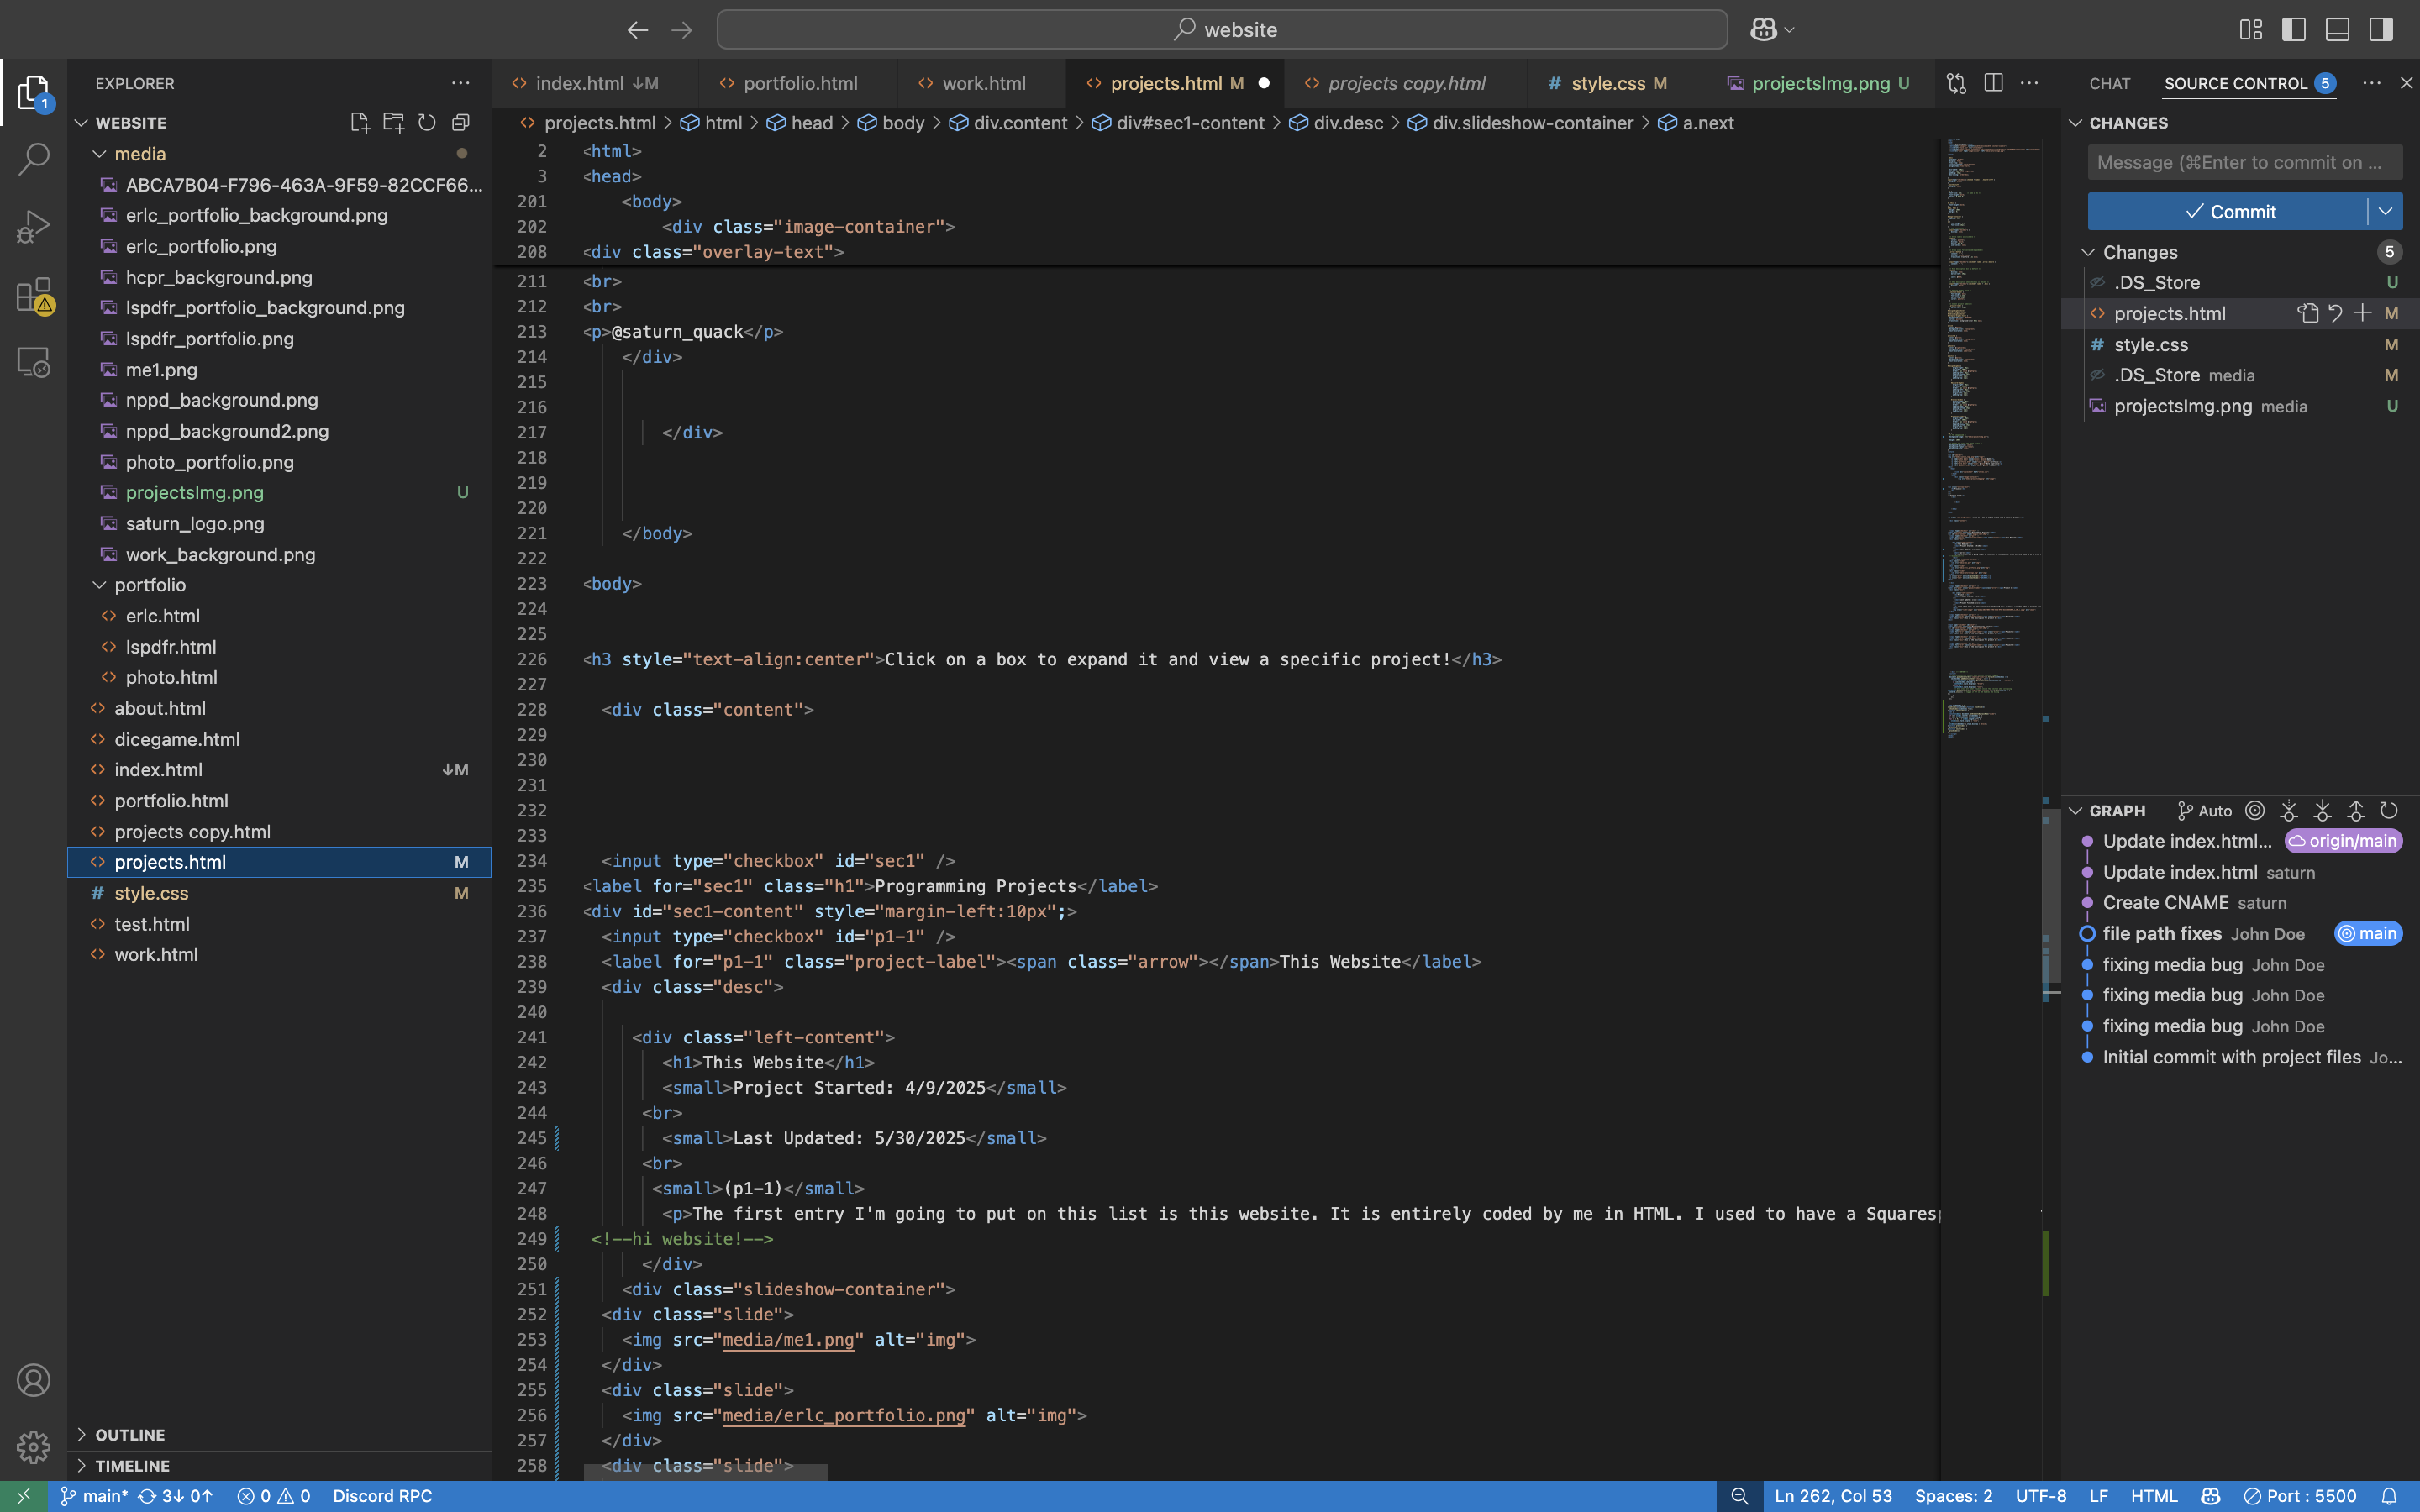This screenshot has height=1512, width=2420.
Task: Click Spaces: 2 indentation setting
Action: coord(1953,1496)
